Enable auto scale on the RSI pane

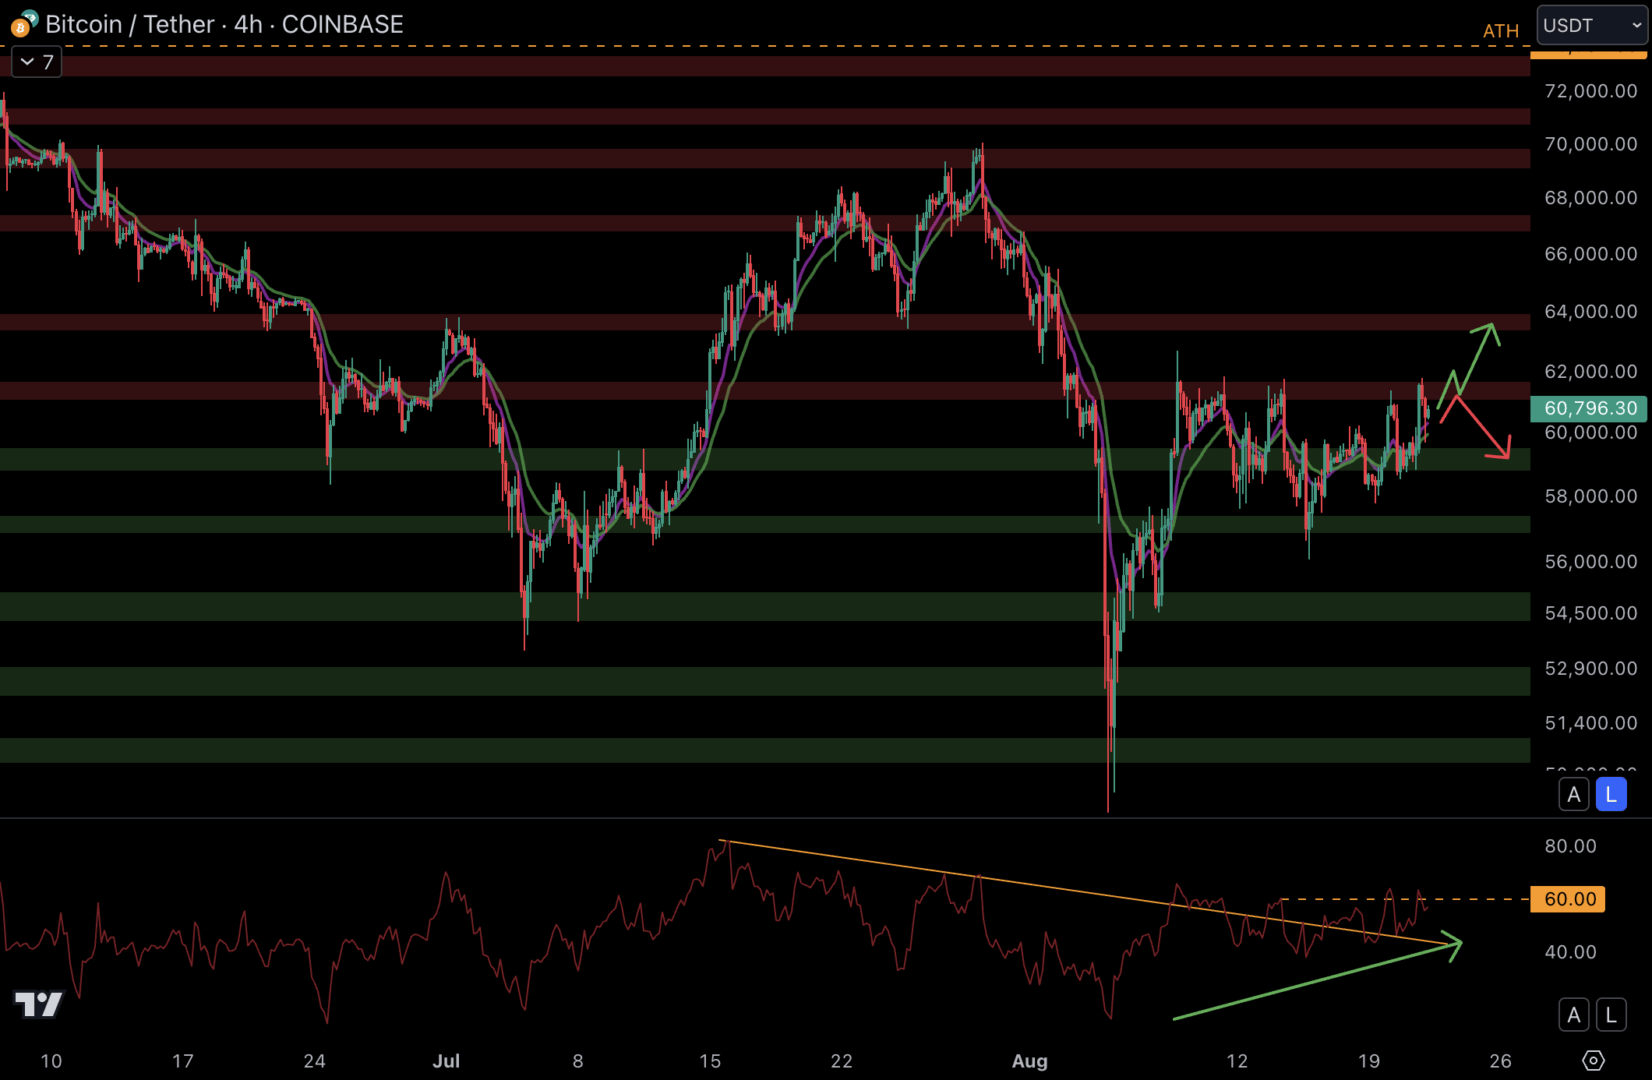(1574, 1015)
